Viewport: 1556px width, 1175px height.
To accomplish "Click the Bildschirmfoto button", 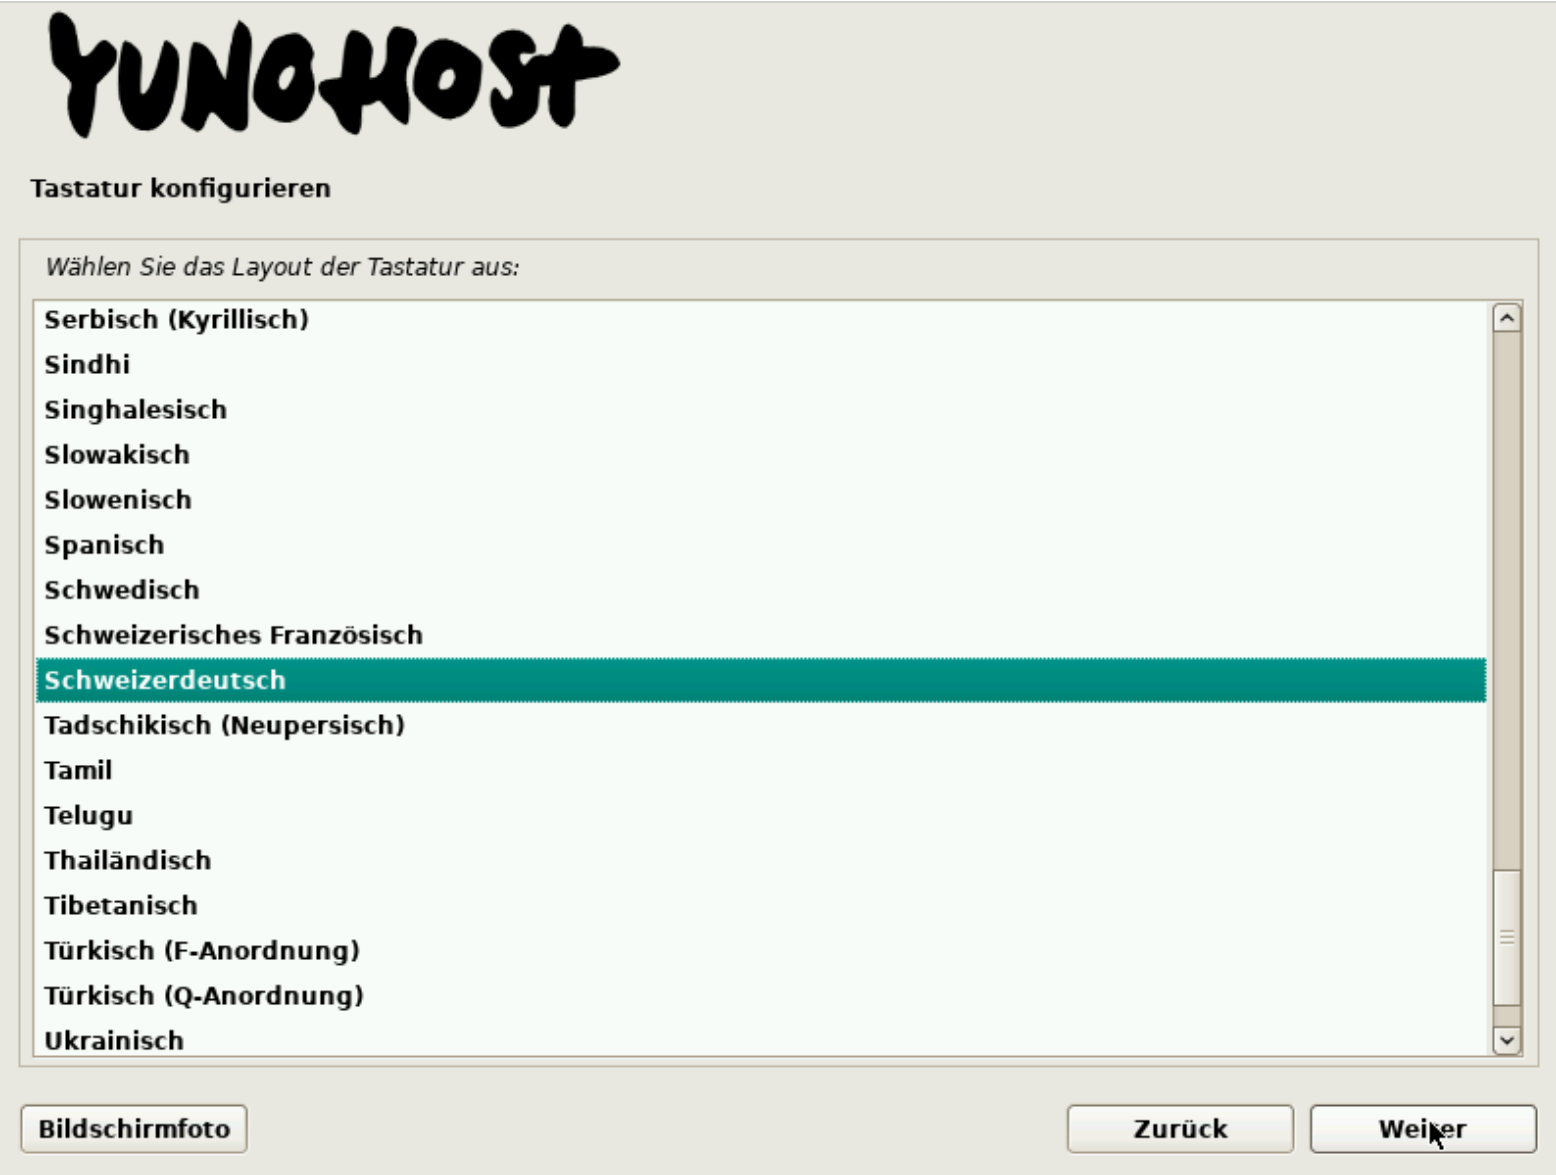I will click(x=135, y=1128).
